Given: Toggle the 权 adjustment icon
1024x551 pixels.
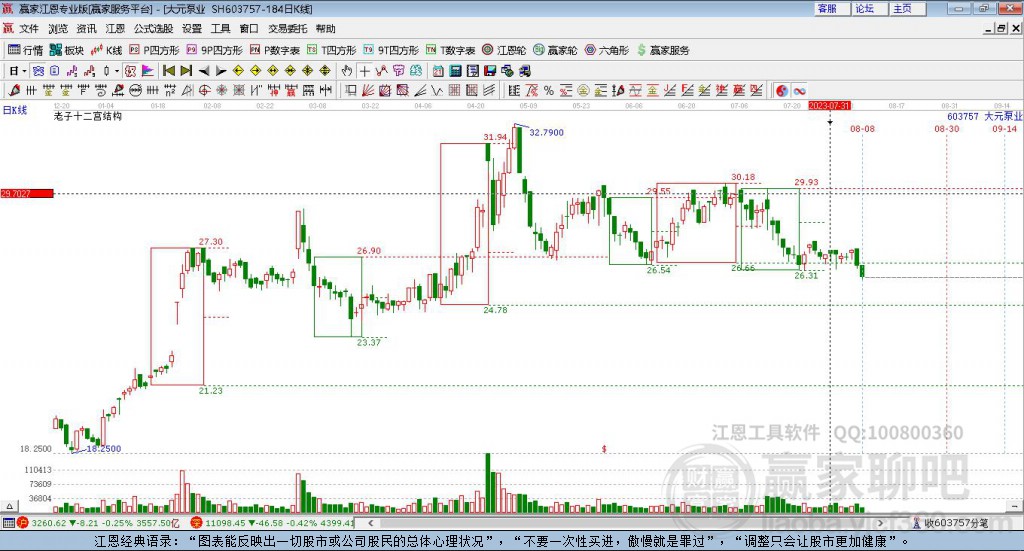Looking at the screenshot, I should coord(131,71).
